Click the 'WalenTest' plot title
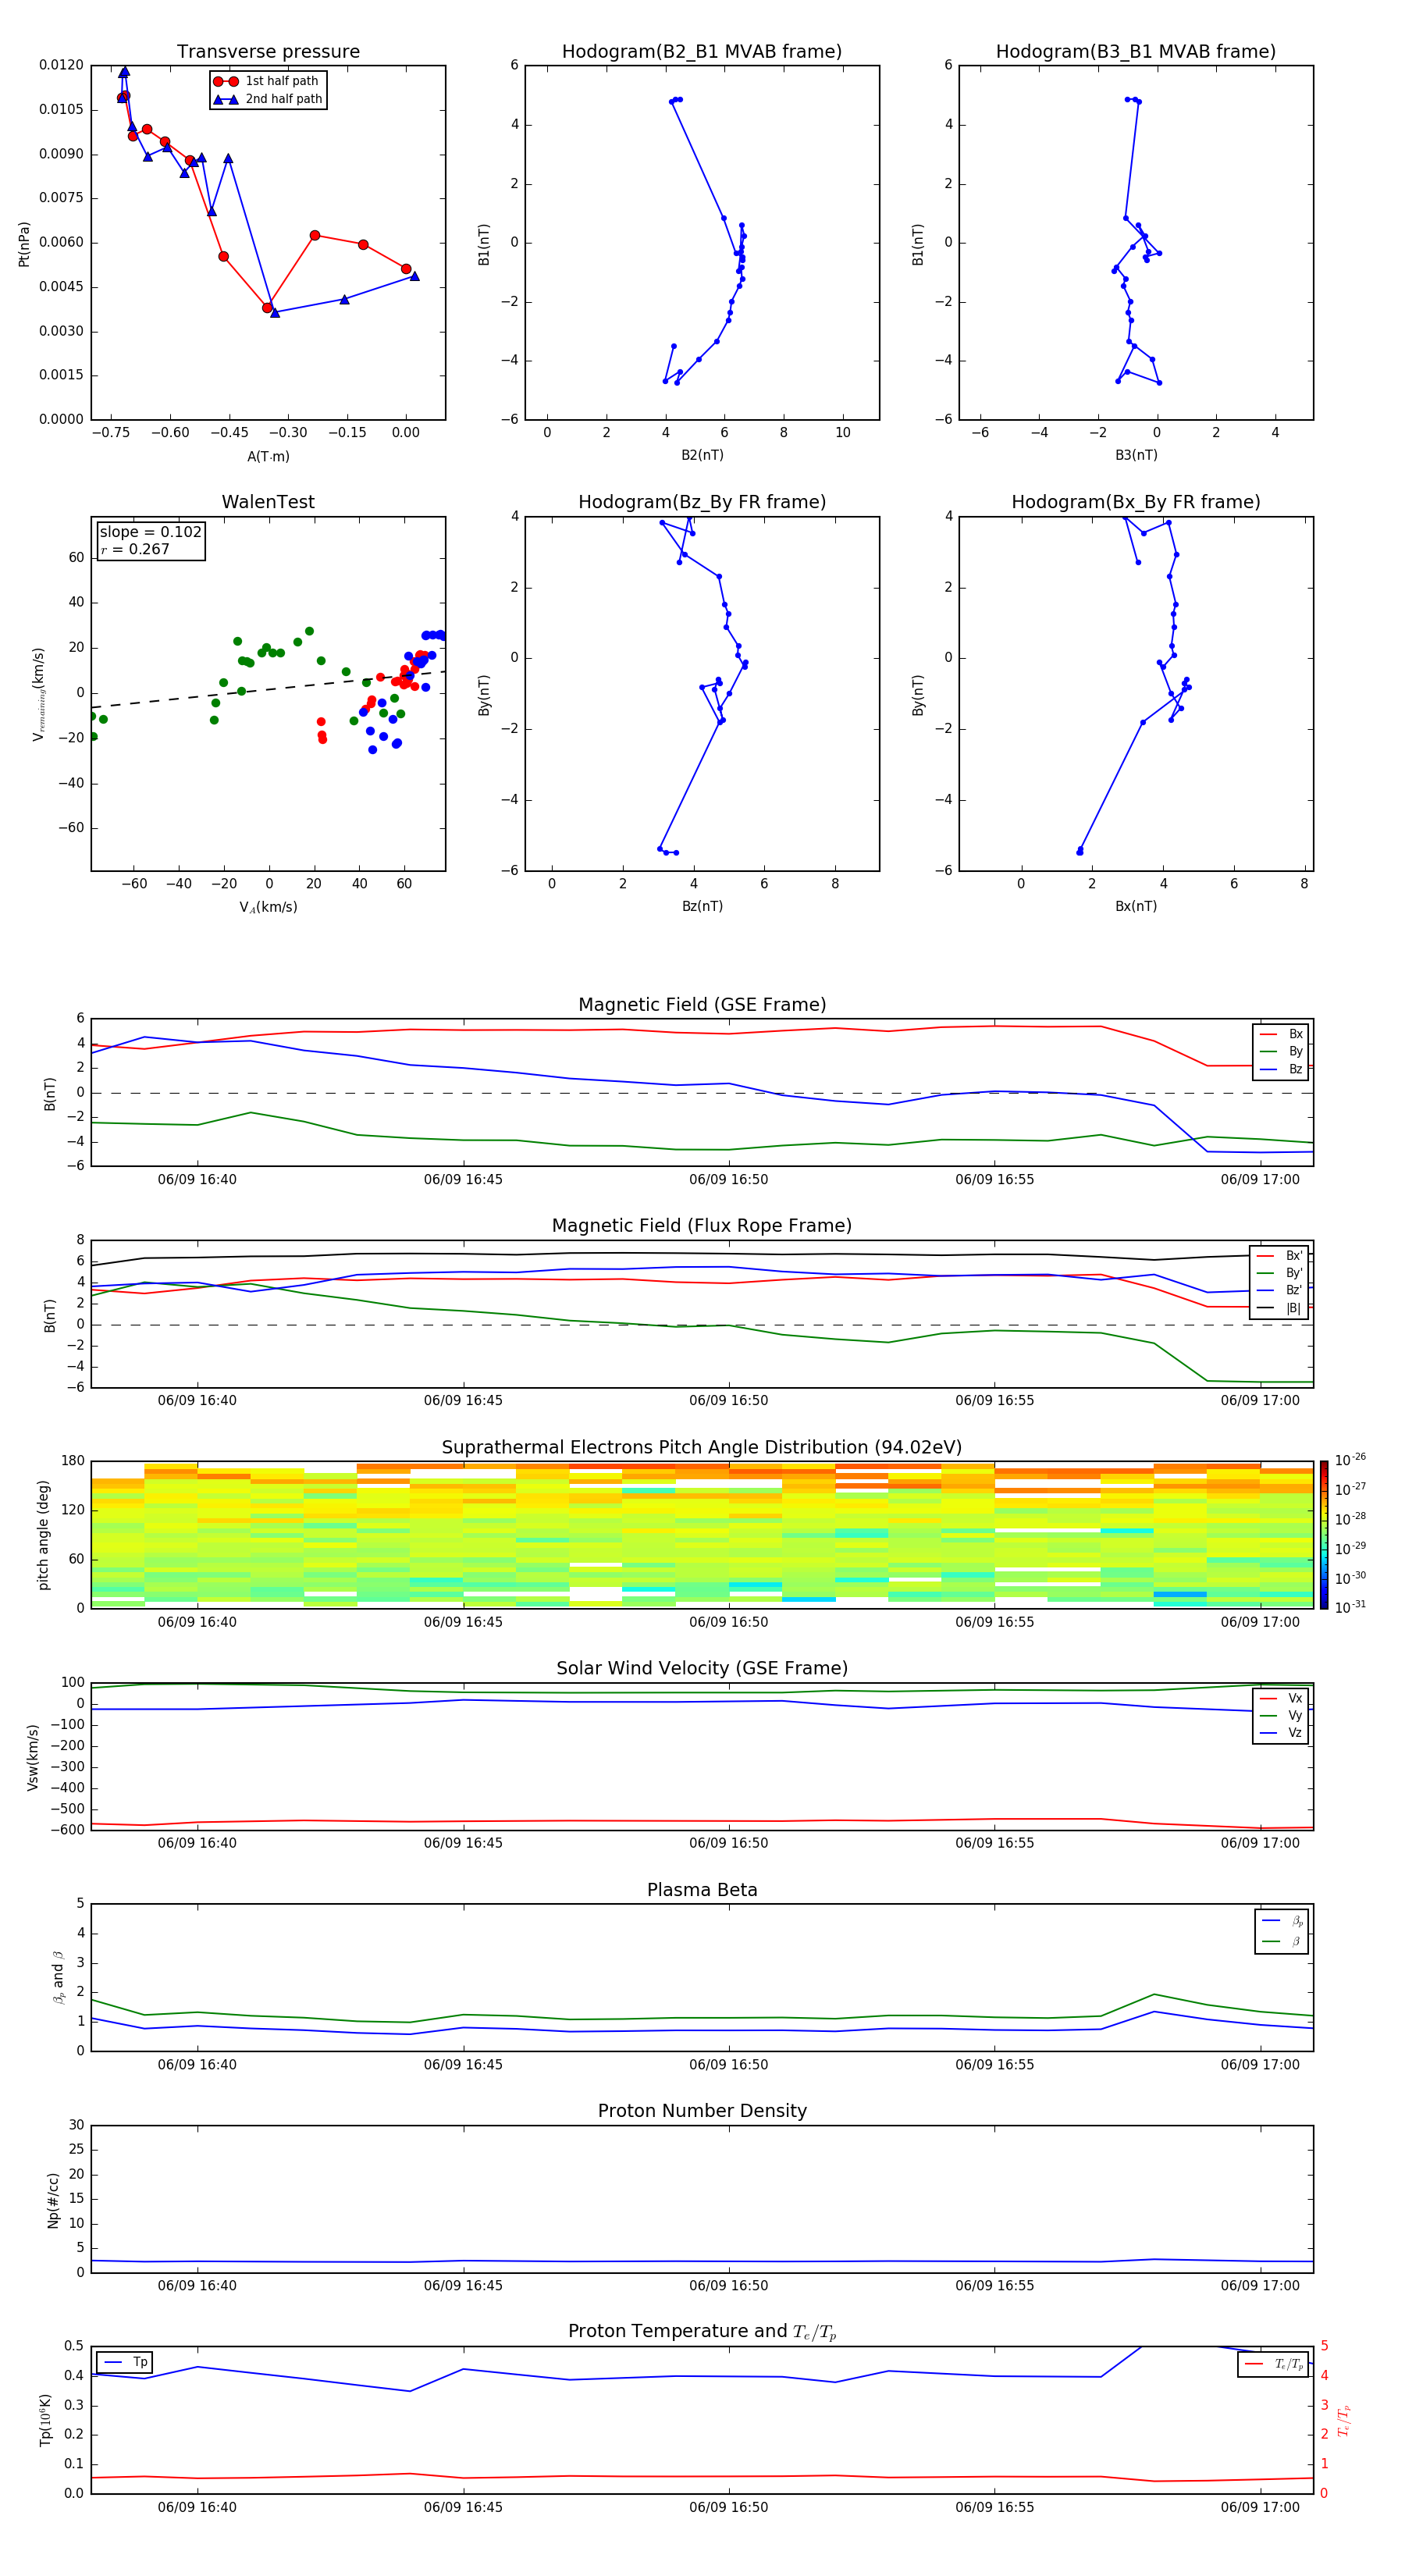This screenshot has height=2576, width=1405. tap(268, 502)
